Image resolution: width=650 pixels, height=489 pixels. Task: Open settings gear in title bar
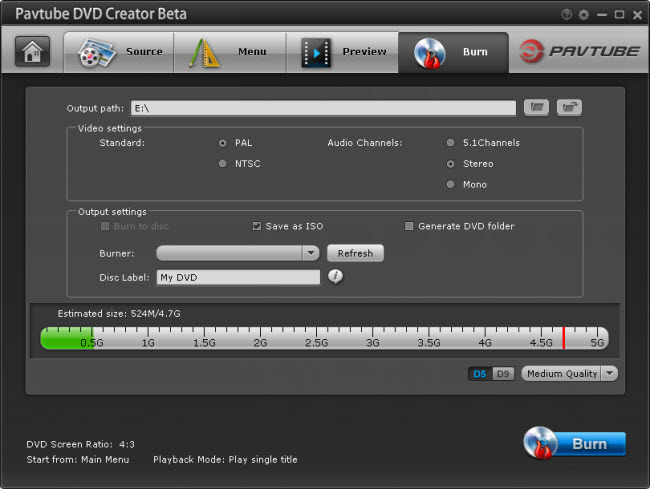click(584, 15)
